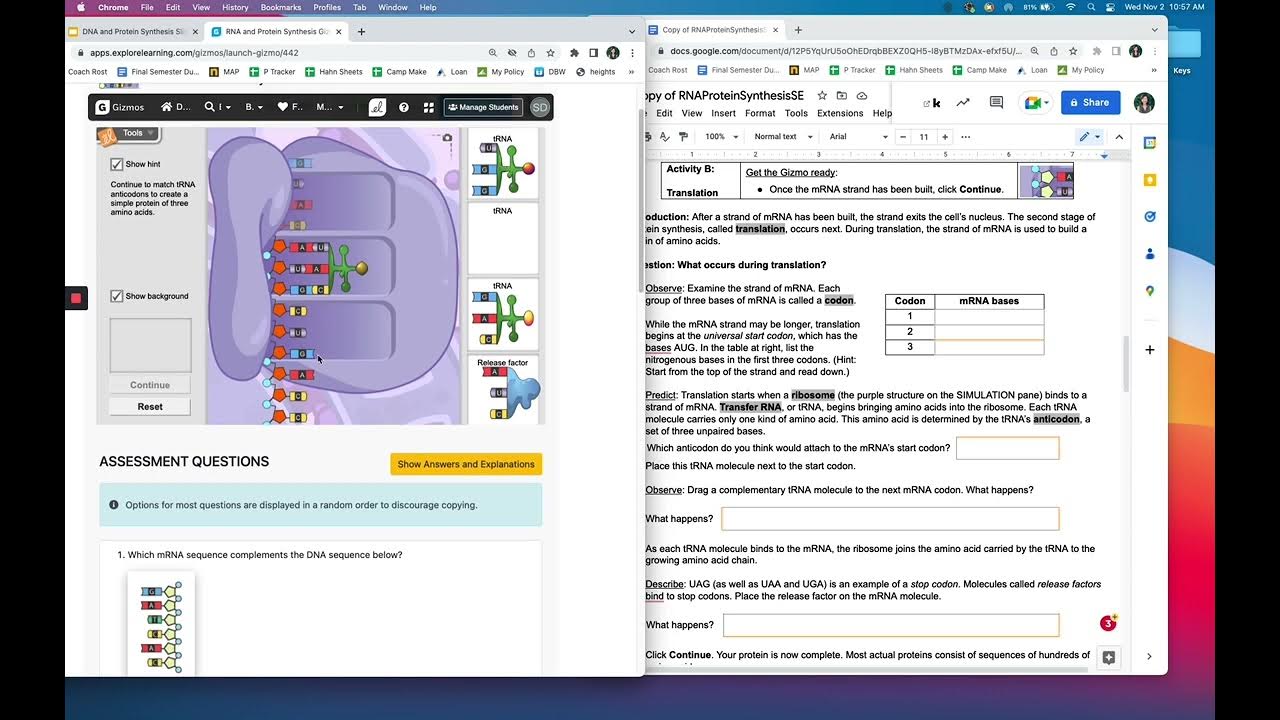Viewport: 1280px width, 720px height.
Task: Star the Google Docs document
Action: click(x=822, y=96)
